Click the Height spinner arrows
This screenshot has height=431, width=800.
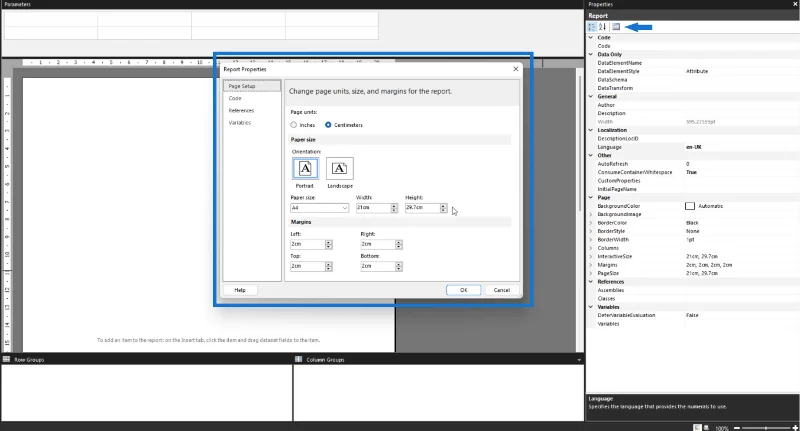[x=443, y=208]
